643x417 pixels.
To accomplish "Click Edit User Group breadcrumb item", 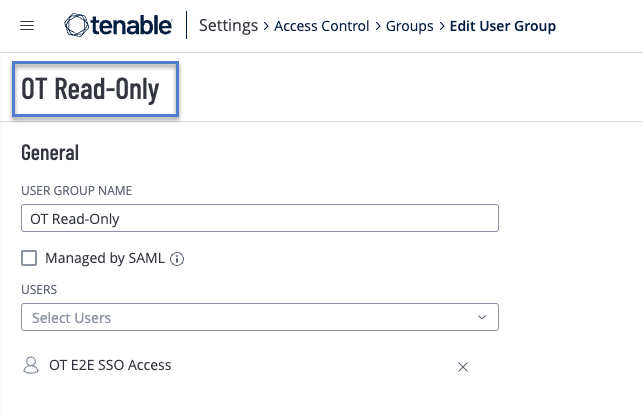I will [501, 26].
